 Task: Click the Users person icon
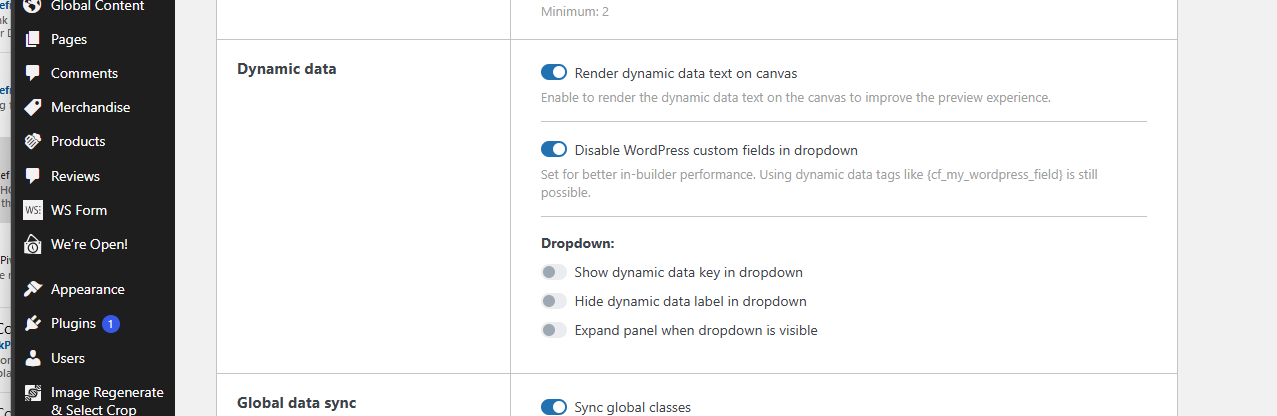pos(33,358)
